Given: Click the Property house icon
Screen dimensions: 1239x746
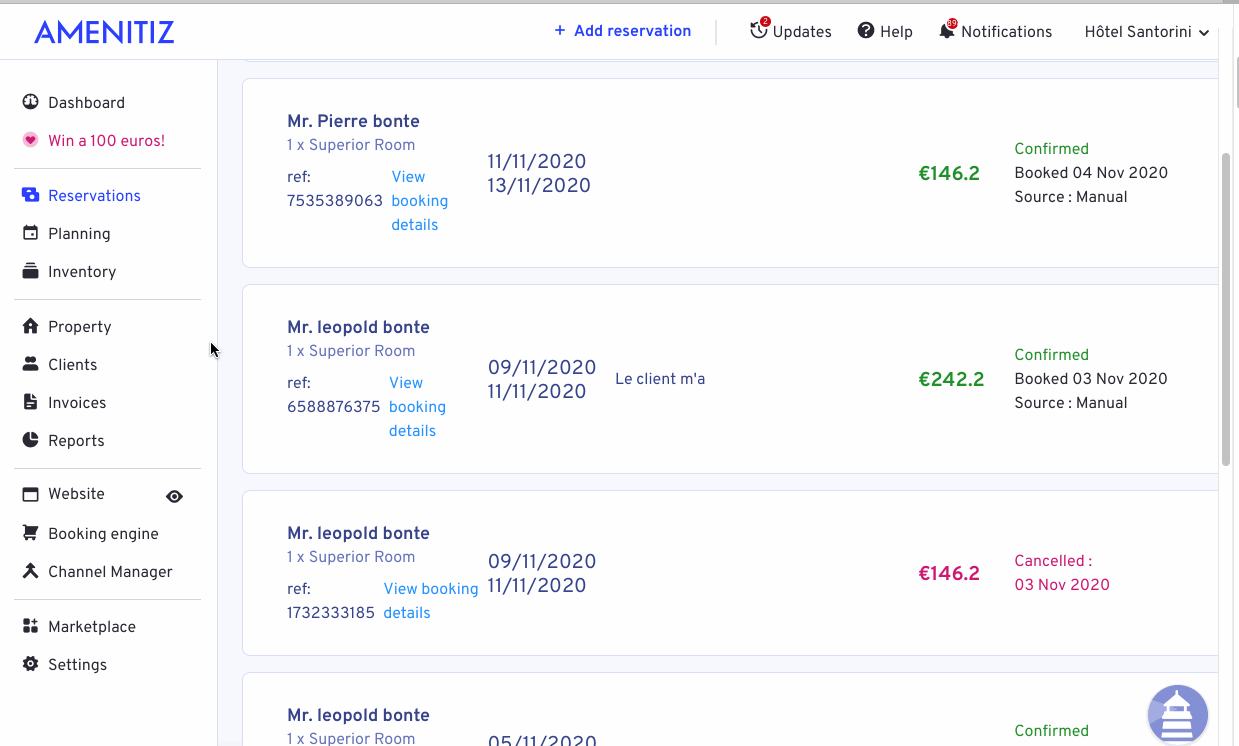Looking at the screenshot, I should (30, 326).
